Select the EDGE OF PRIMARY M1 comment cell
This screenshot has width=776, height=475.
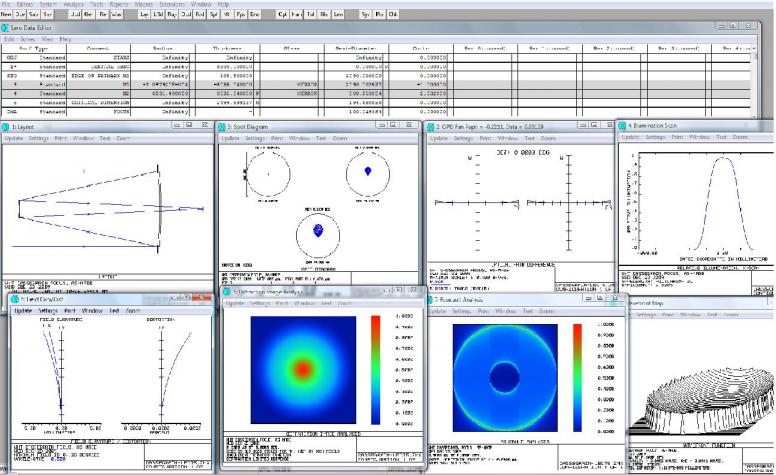click(x=98, y=76)
